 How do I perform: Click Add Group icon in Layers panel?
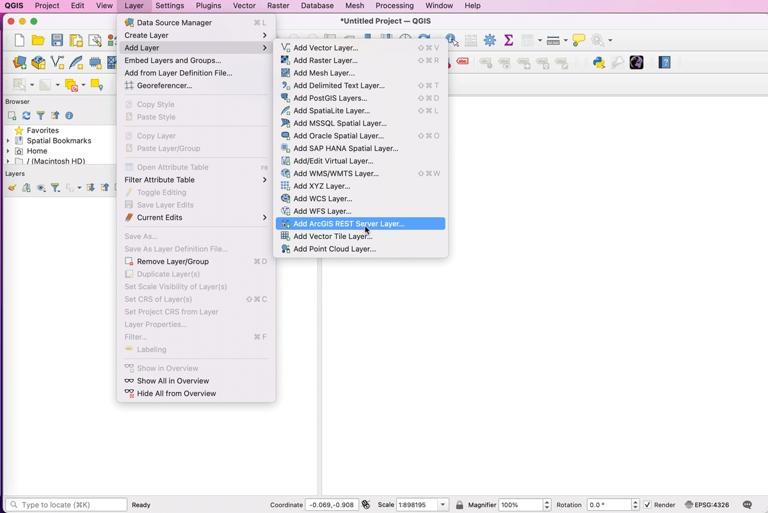coord(26,188)
